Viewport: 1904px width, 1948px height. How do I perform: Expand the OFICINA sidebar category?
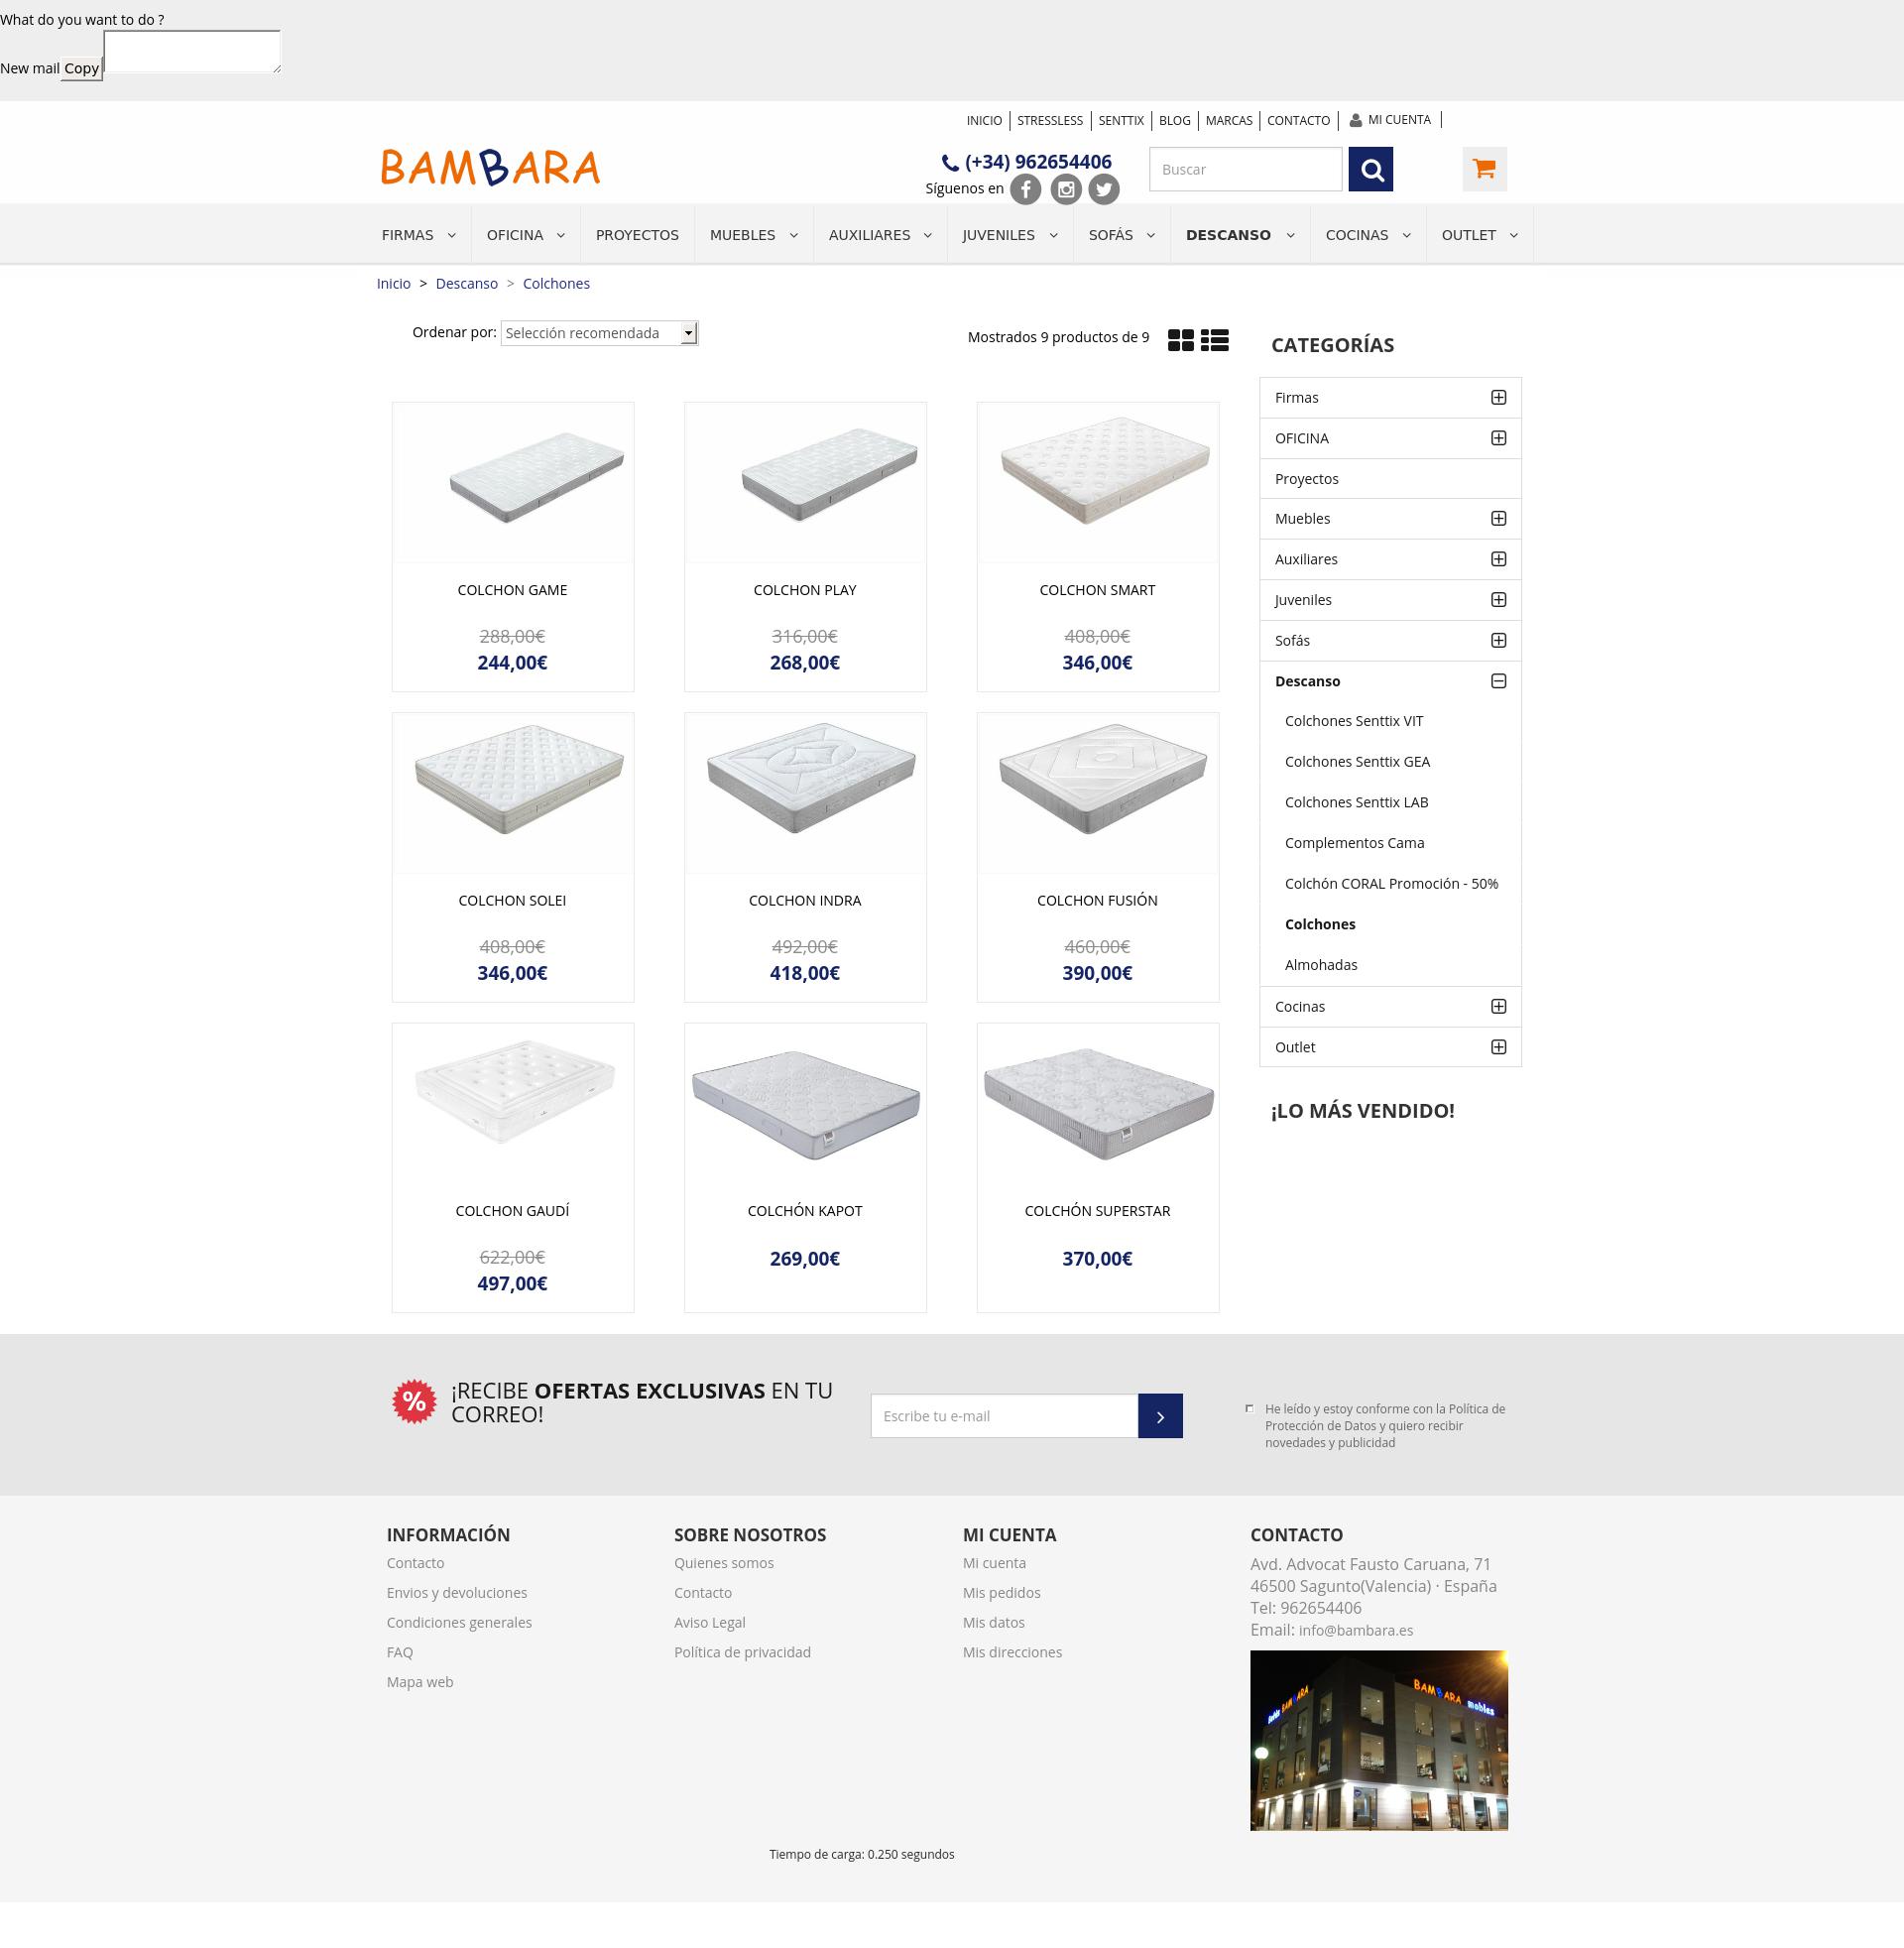point(1498,438)
